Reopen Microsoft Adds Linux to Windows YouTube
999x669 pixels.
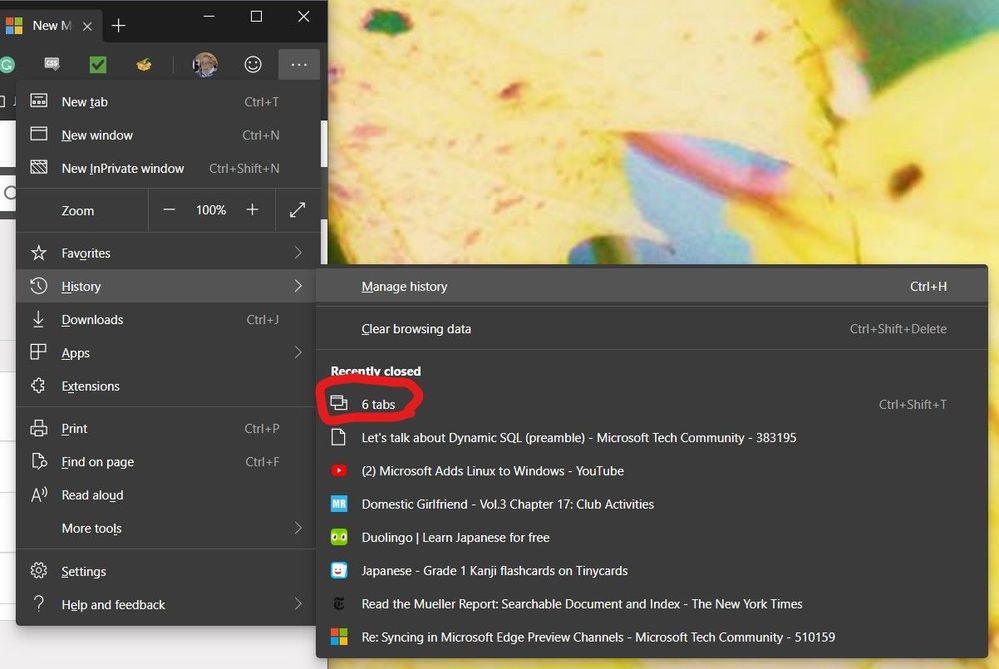point(652,471)
